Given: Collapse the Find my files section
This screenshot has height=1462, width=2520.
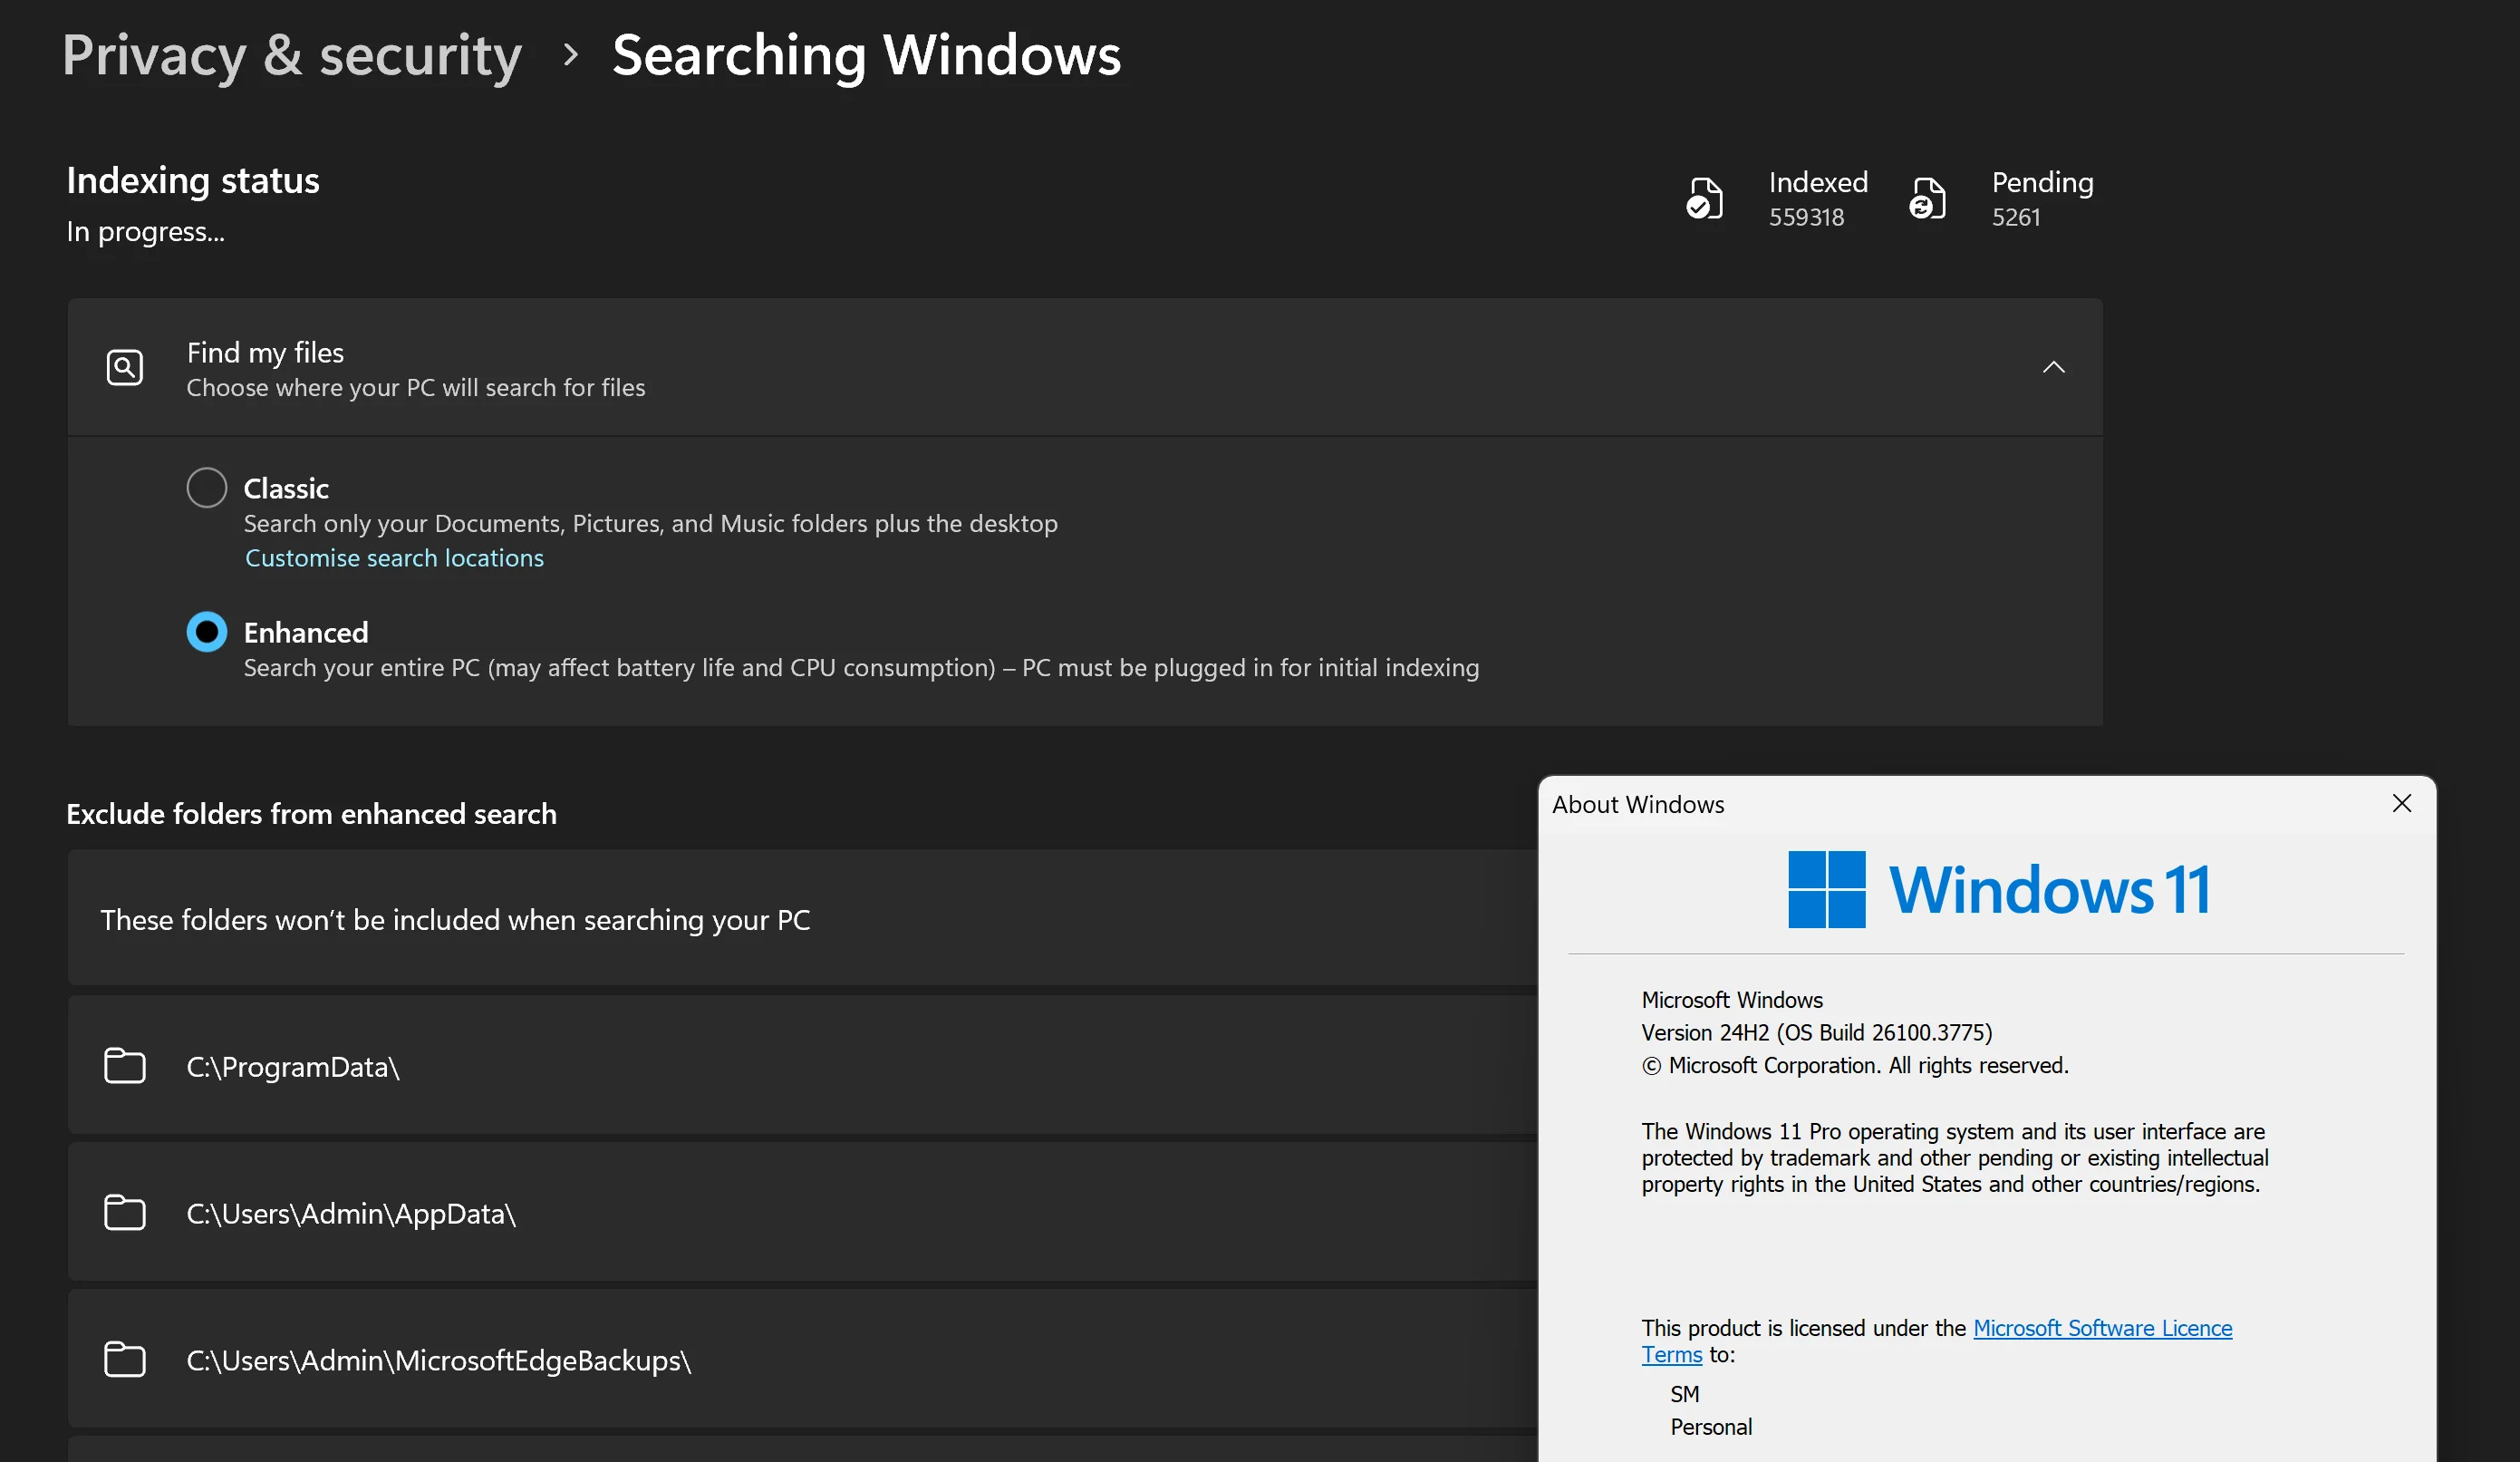Looking at the screenshot, I should 2053,367.
